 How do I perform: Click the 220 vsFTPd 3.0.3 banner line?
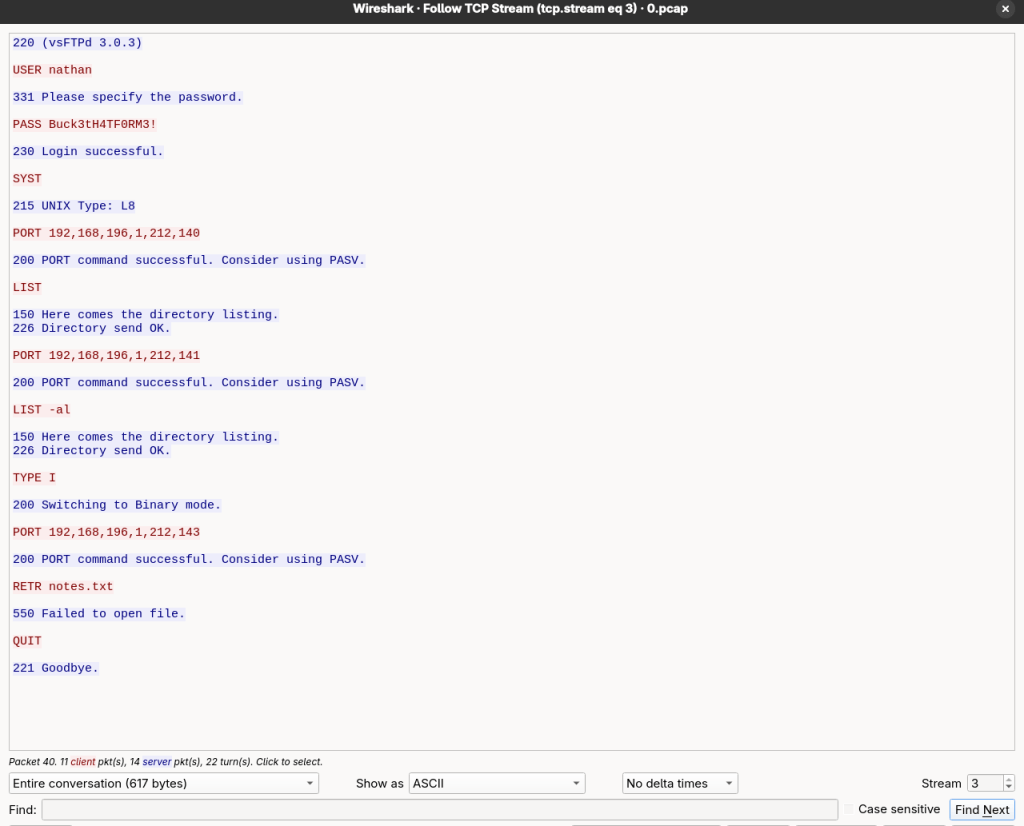point(77,43)
